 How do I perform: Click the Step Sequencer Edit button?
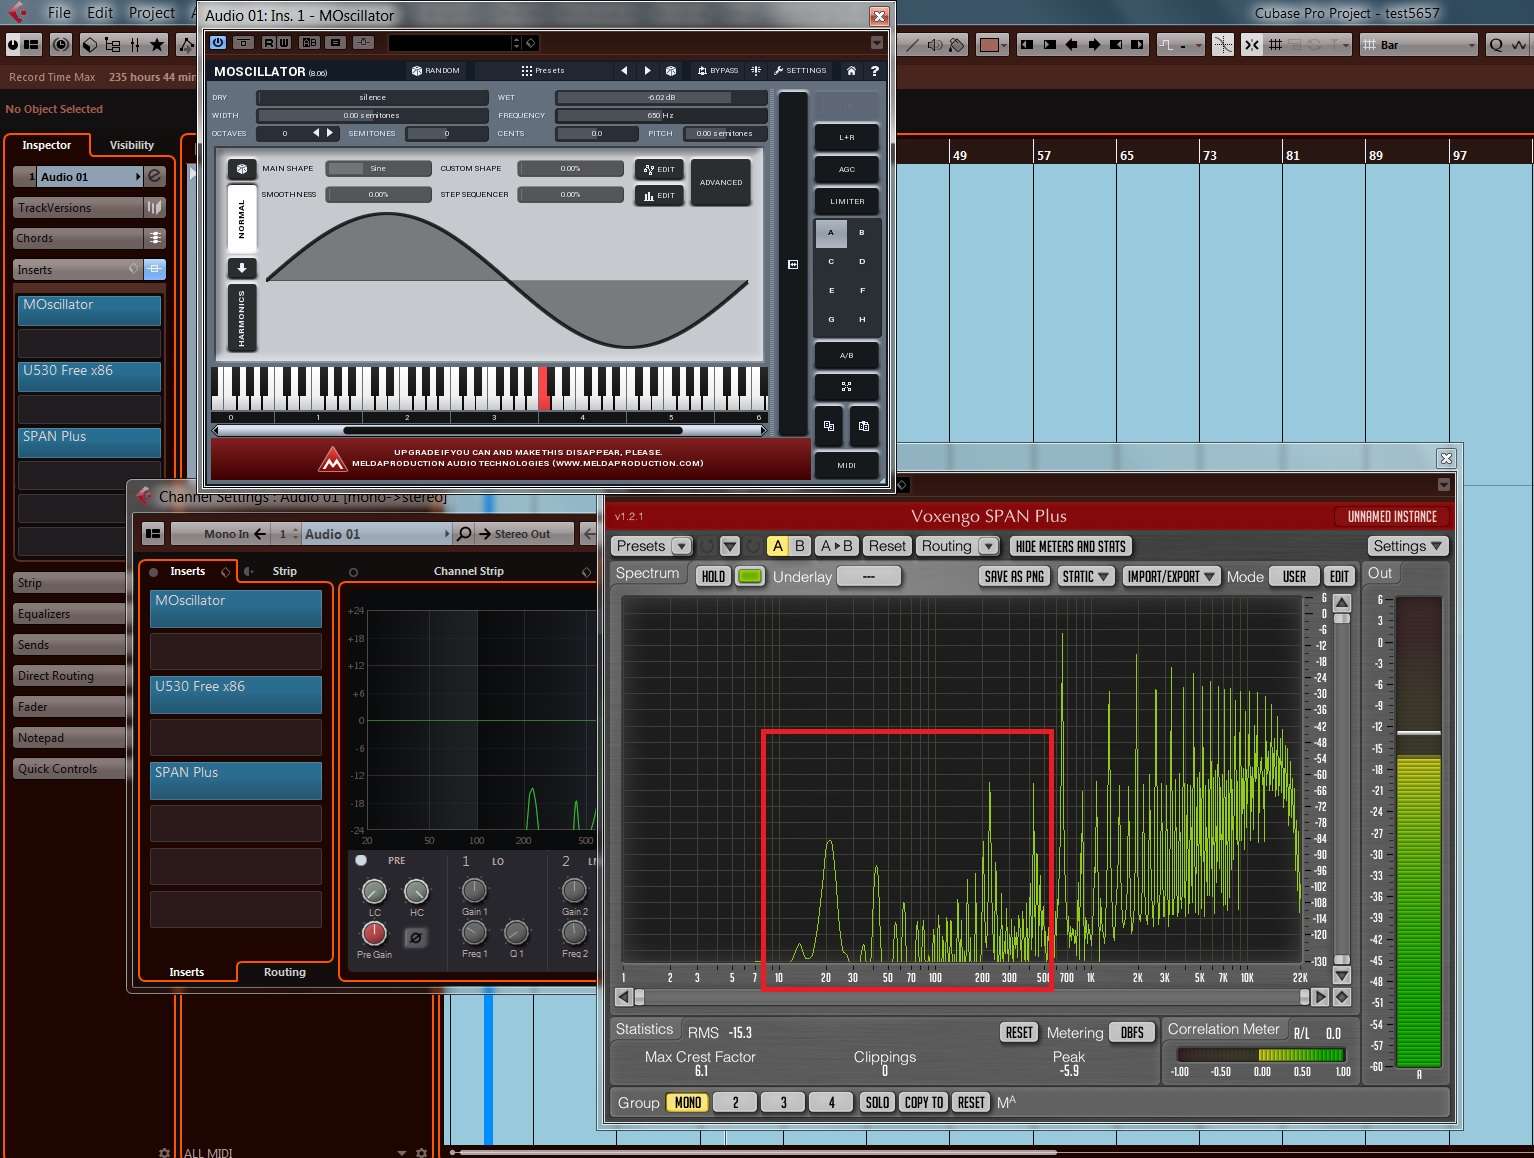659,196
